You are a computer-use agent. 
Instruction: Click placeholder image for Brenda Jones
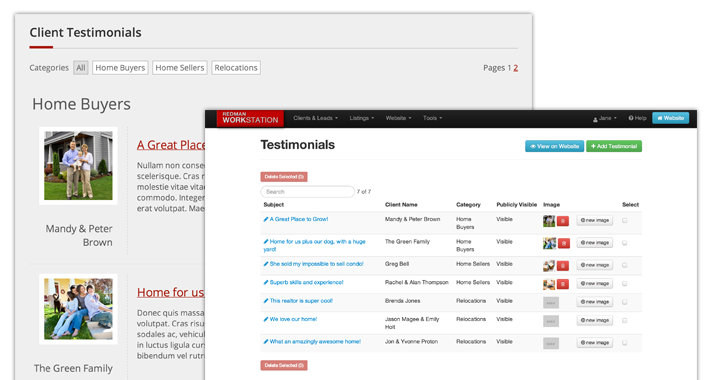[x=551, y=302]
